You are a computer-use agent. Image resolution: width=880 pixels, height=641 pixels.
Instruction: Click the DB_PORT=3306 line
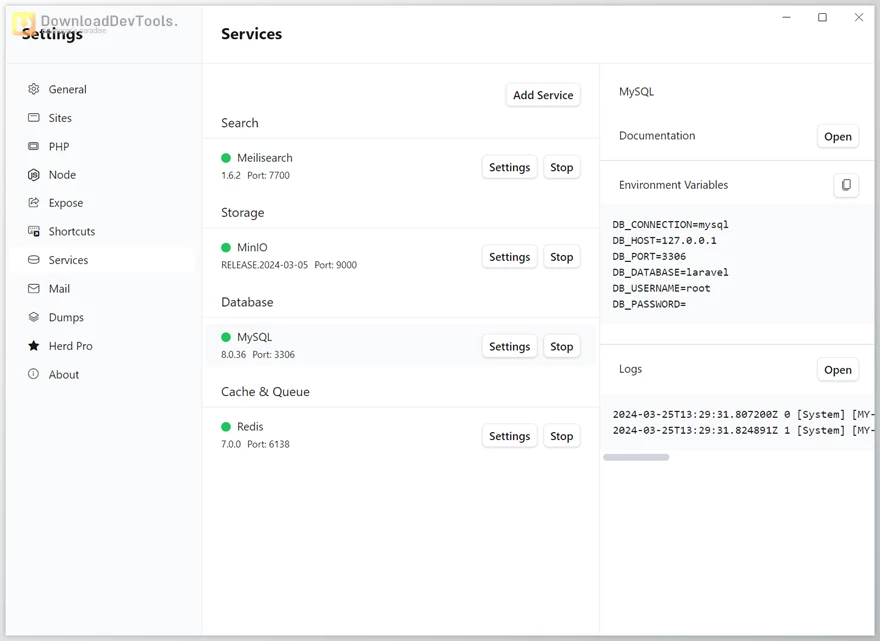tap(649, 256)
